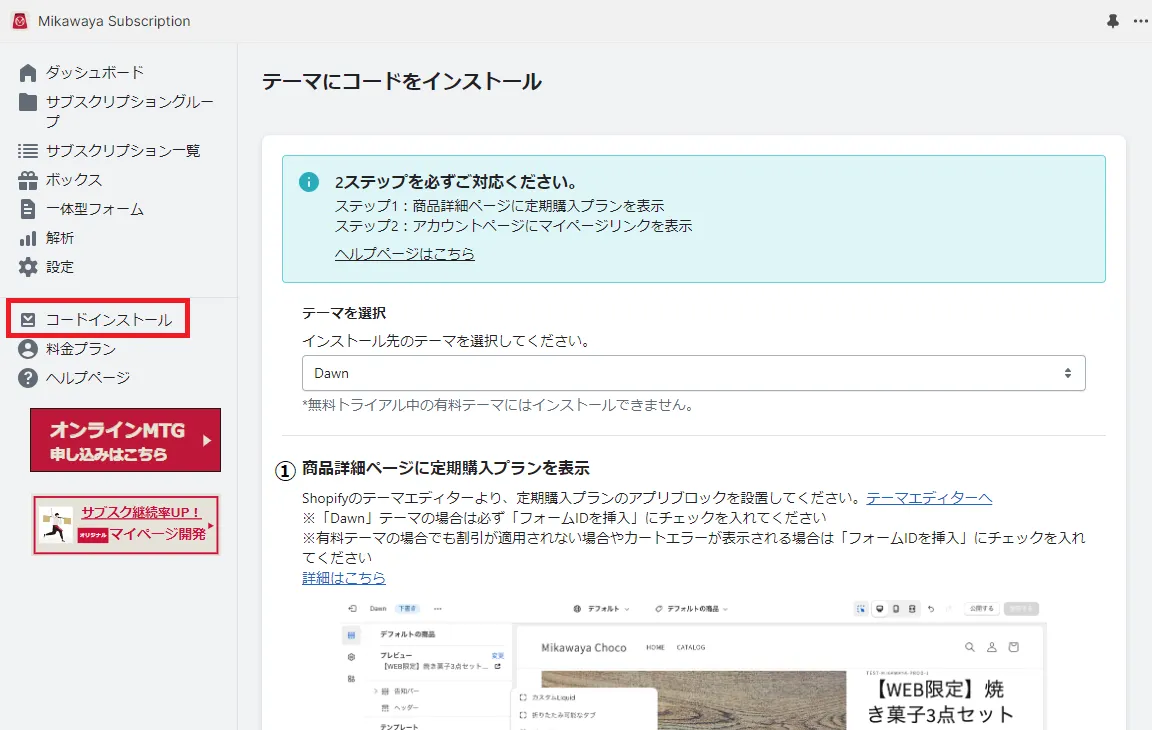Click the オンラインMTG 申し込みはこちら banner
Viewport: 1152px width, 730px height.
pos(126,440)
